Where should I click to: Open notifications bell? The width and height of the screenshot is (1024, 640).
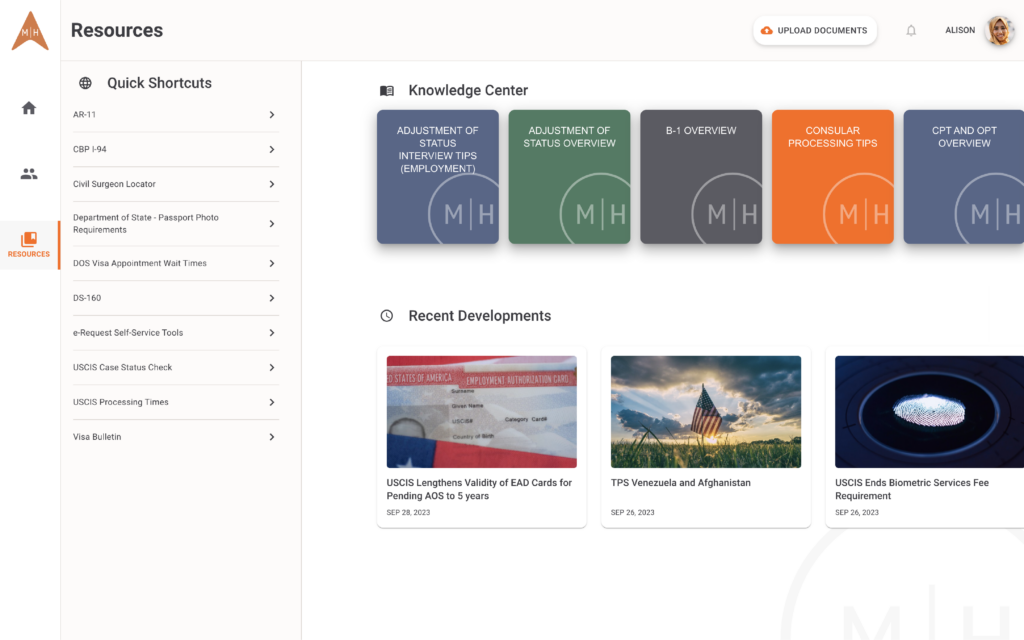[x=911, y=31]
